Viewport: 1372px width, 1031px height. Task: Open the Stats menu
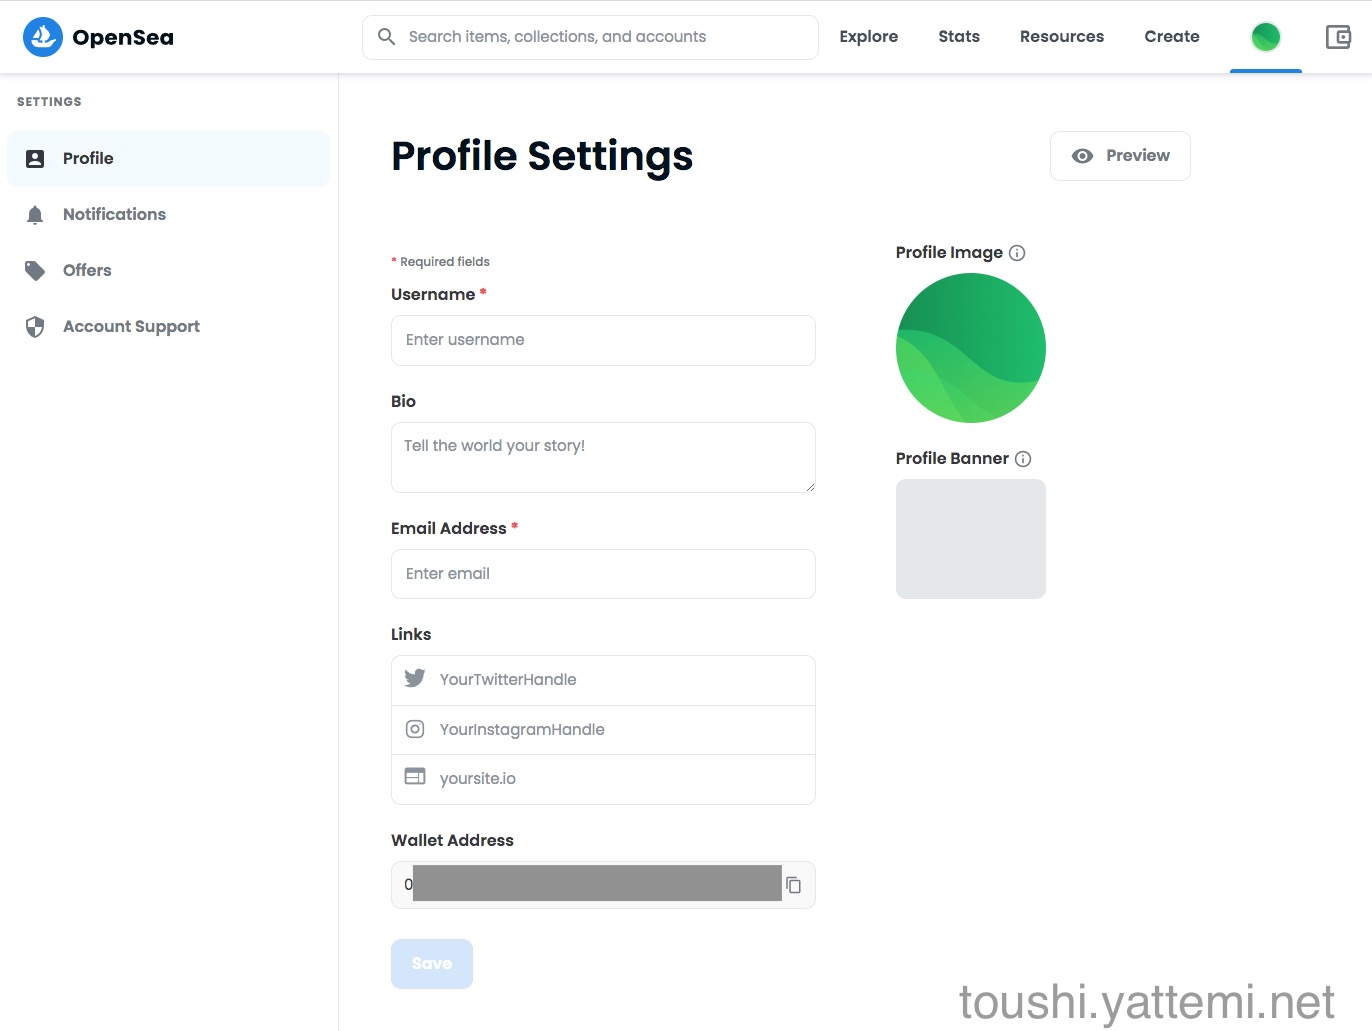click(x=958, y=37)
